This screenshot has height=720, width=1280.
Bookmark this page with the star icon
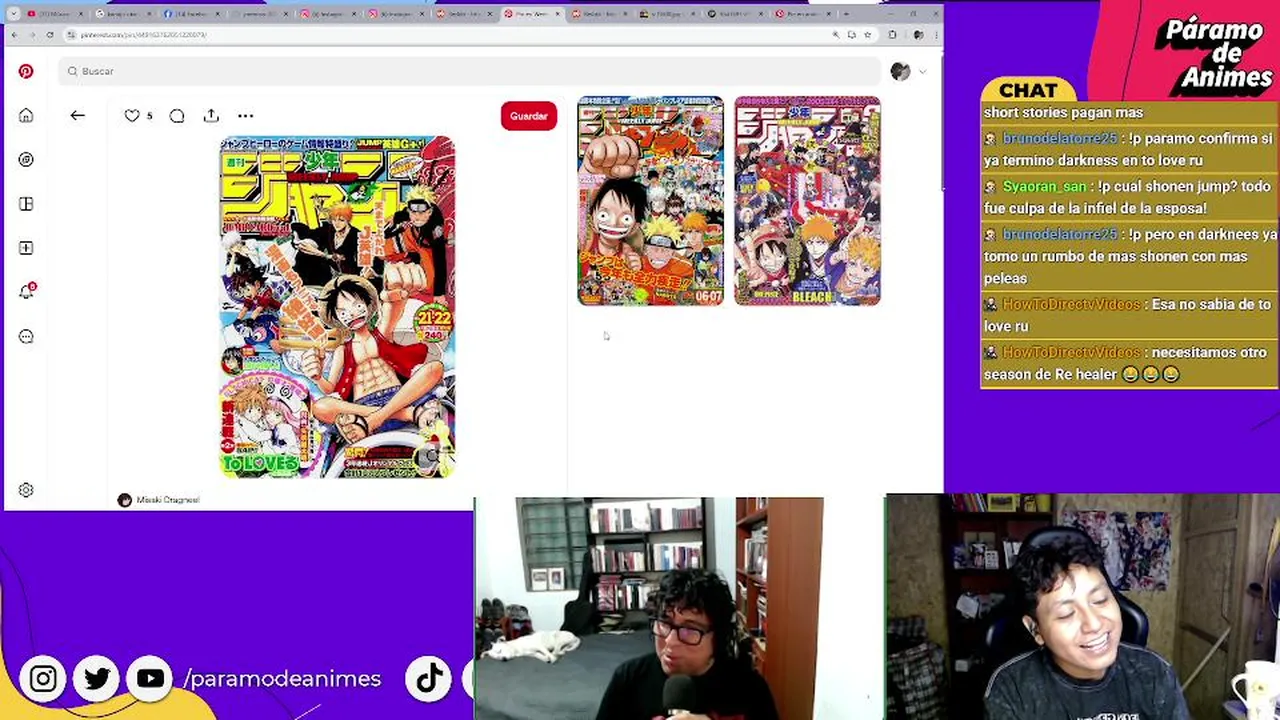867,35
